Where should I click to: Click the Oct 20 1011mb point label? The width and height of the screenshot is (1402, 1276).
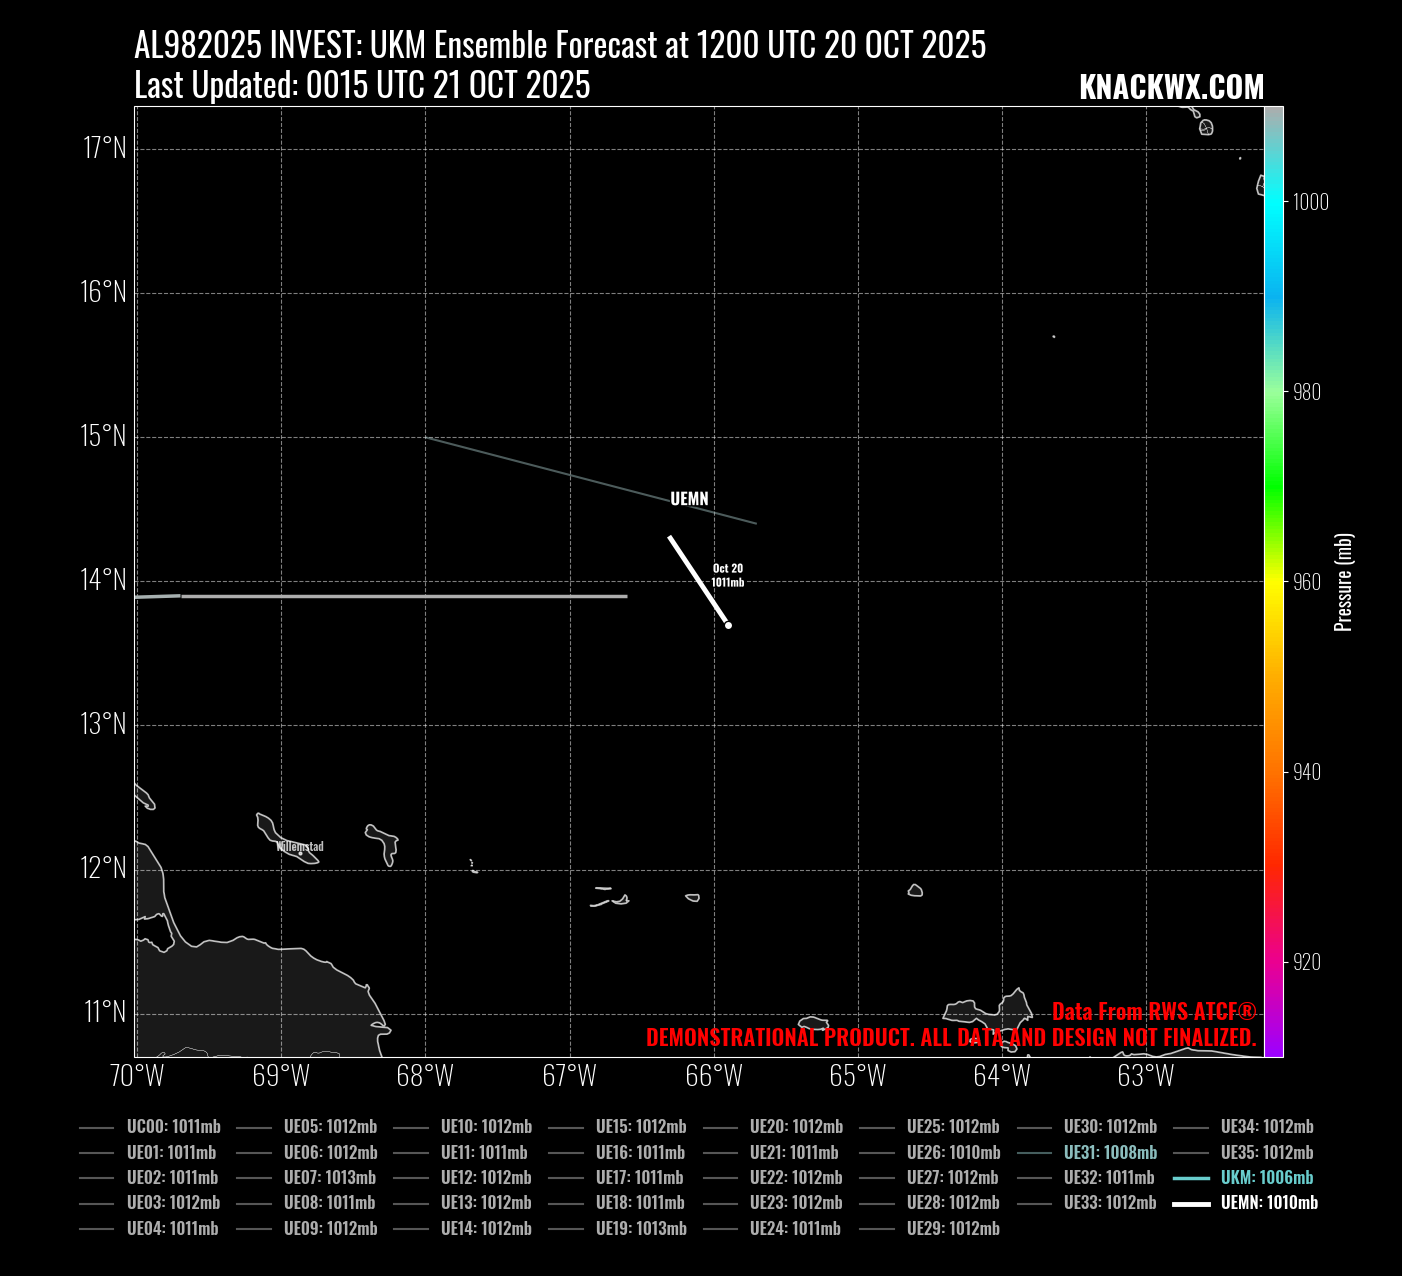pyautogui.click(x=727, y=575)
